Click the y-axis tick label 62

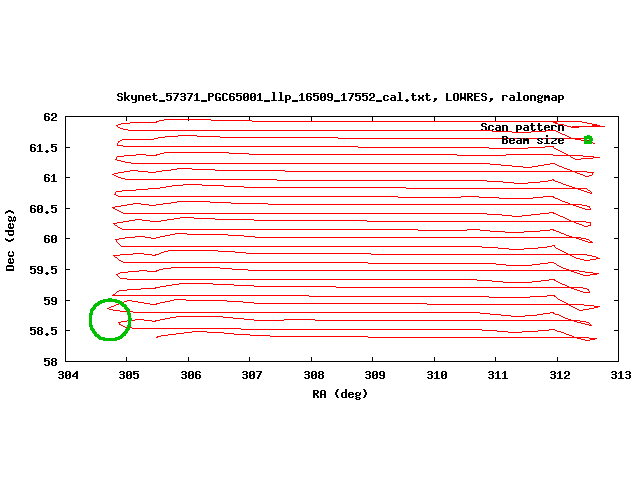tap(51, 117)
